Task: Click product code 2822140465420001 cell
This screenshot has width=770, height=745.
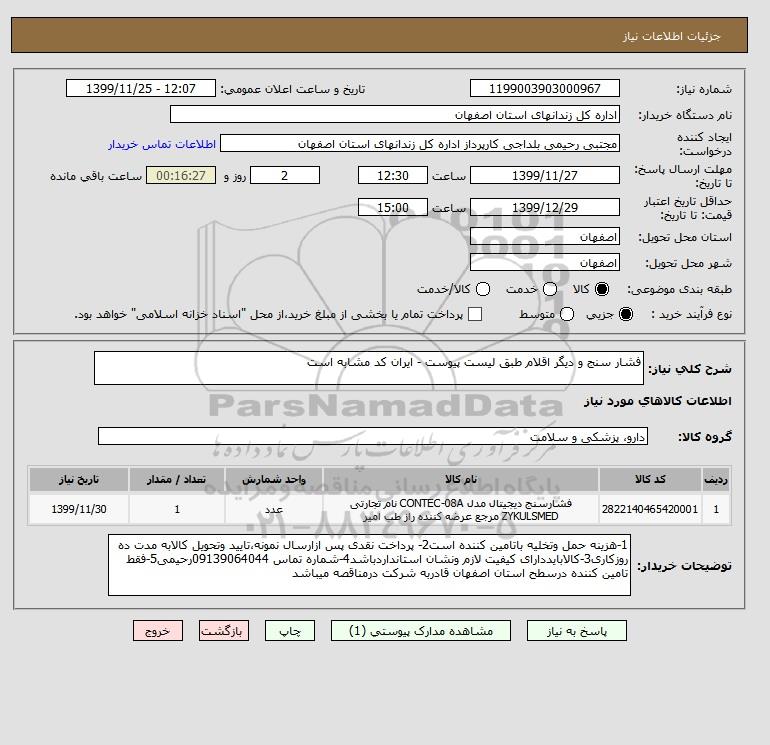Action: (x=650, y=509)
